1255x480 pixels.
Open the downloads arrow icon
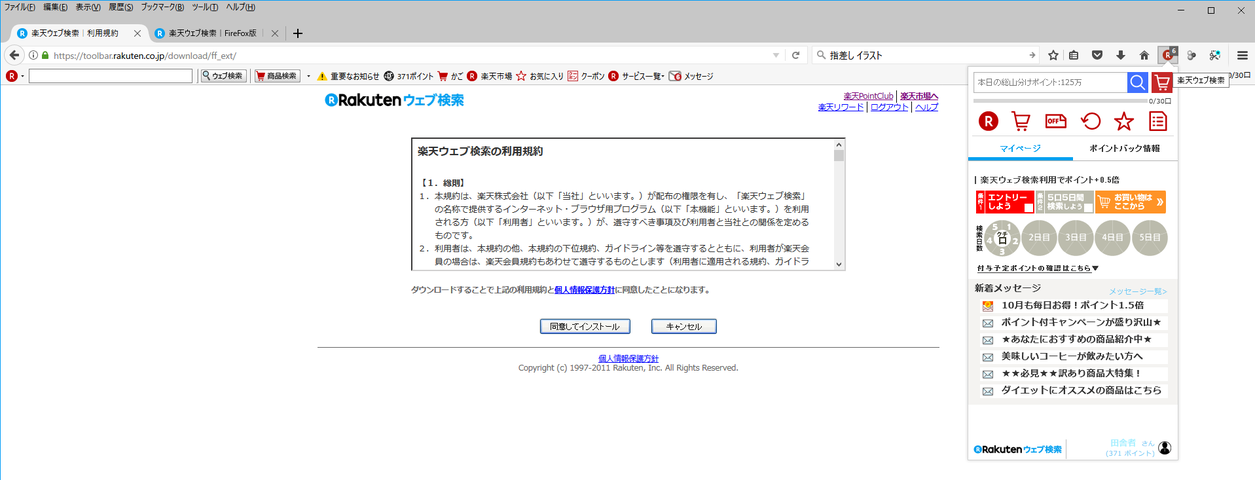(1120, 55)
